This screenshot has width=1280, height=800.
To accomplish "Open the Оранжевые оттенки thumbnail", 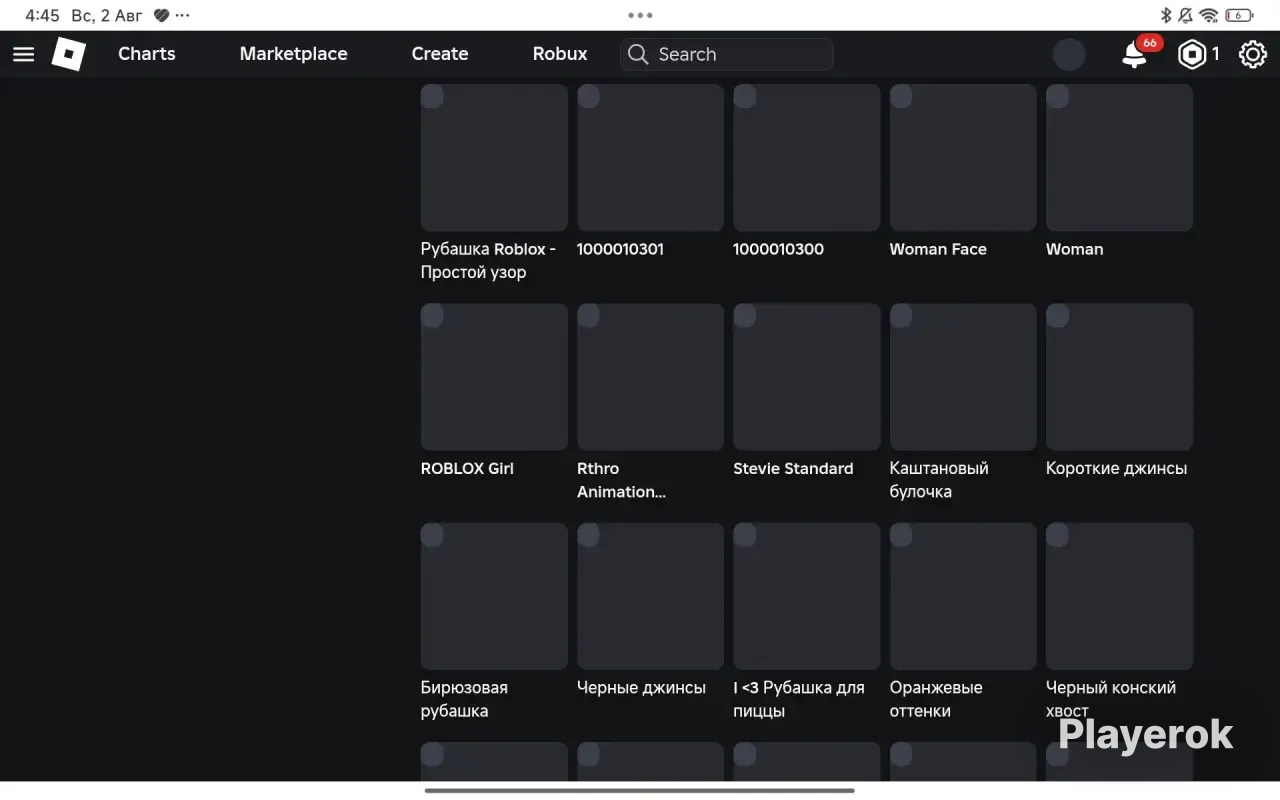I will pyautogui.click(x=963, y=596).
